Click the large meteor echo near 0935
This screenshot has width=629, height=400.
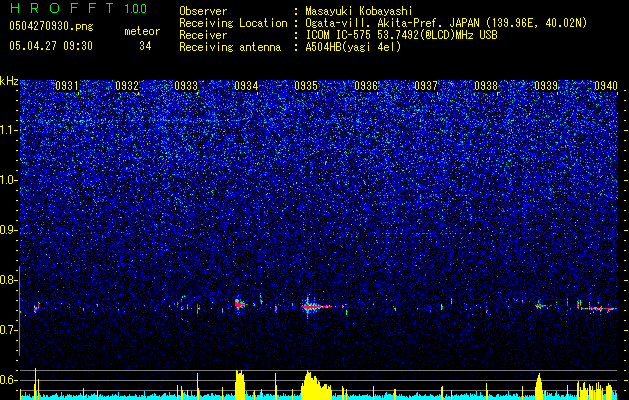(x=314, y=307)
